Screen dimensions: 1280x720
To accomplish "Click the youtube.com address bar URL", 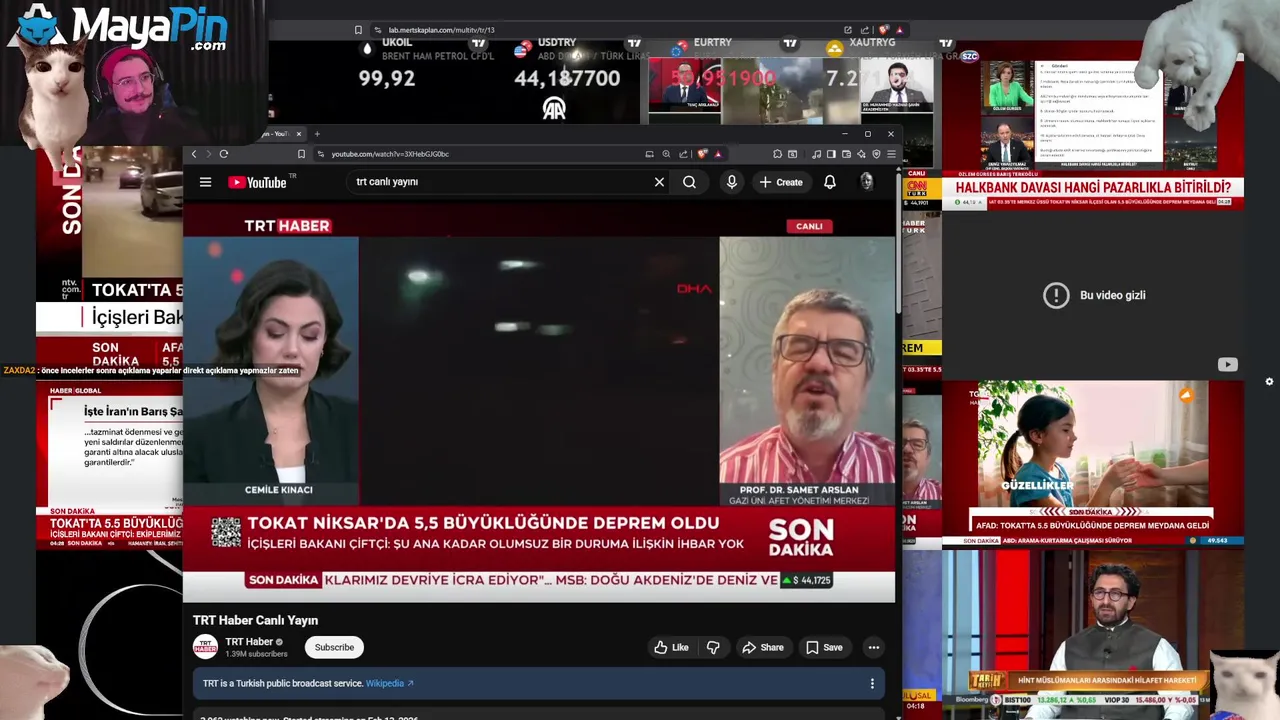I will (x=390, y=154).
